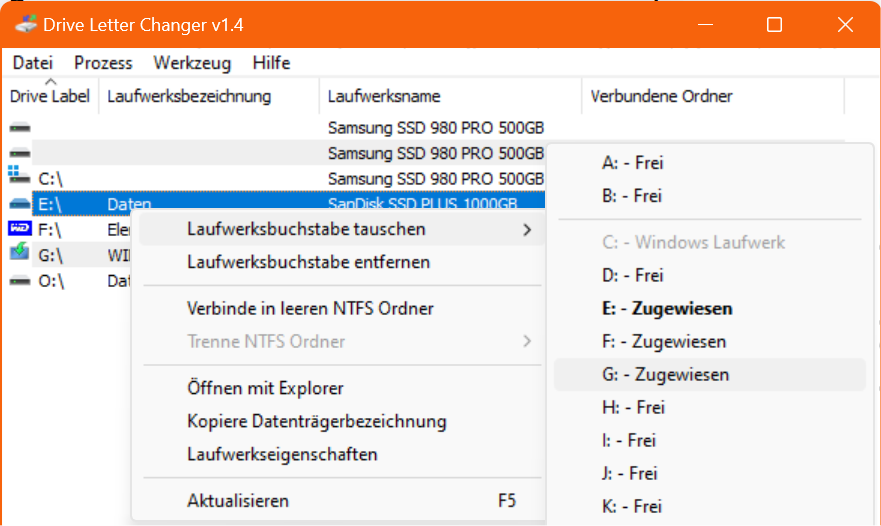Sort by the Verbundene Ordner column header

712,97
